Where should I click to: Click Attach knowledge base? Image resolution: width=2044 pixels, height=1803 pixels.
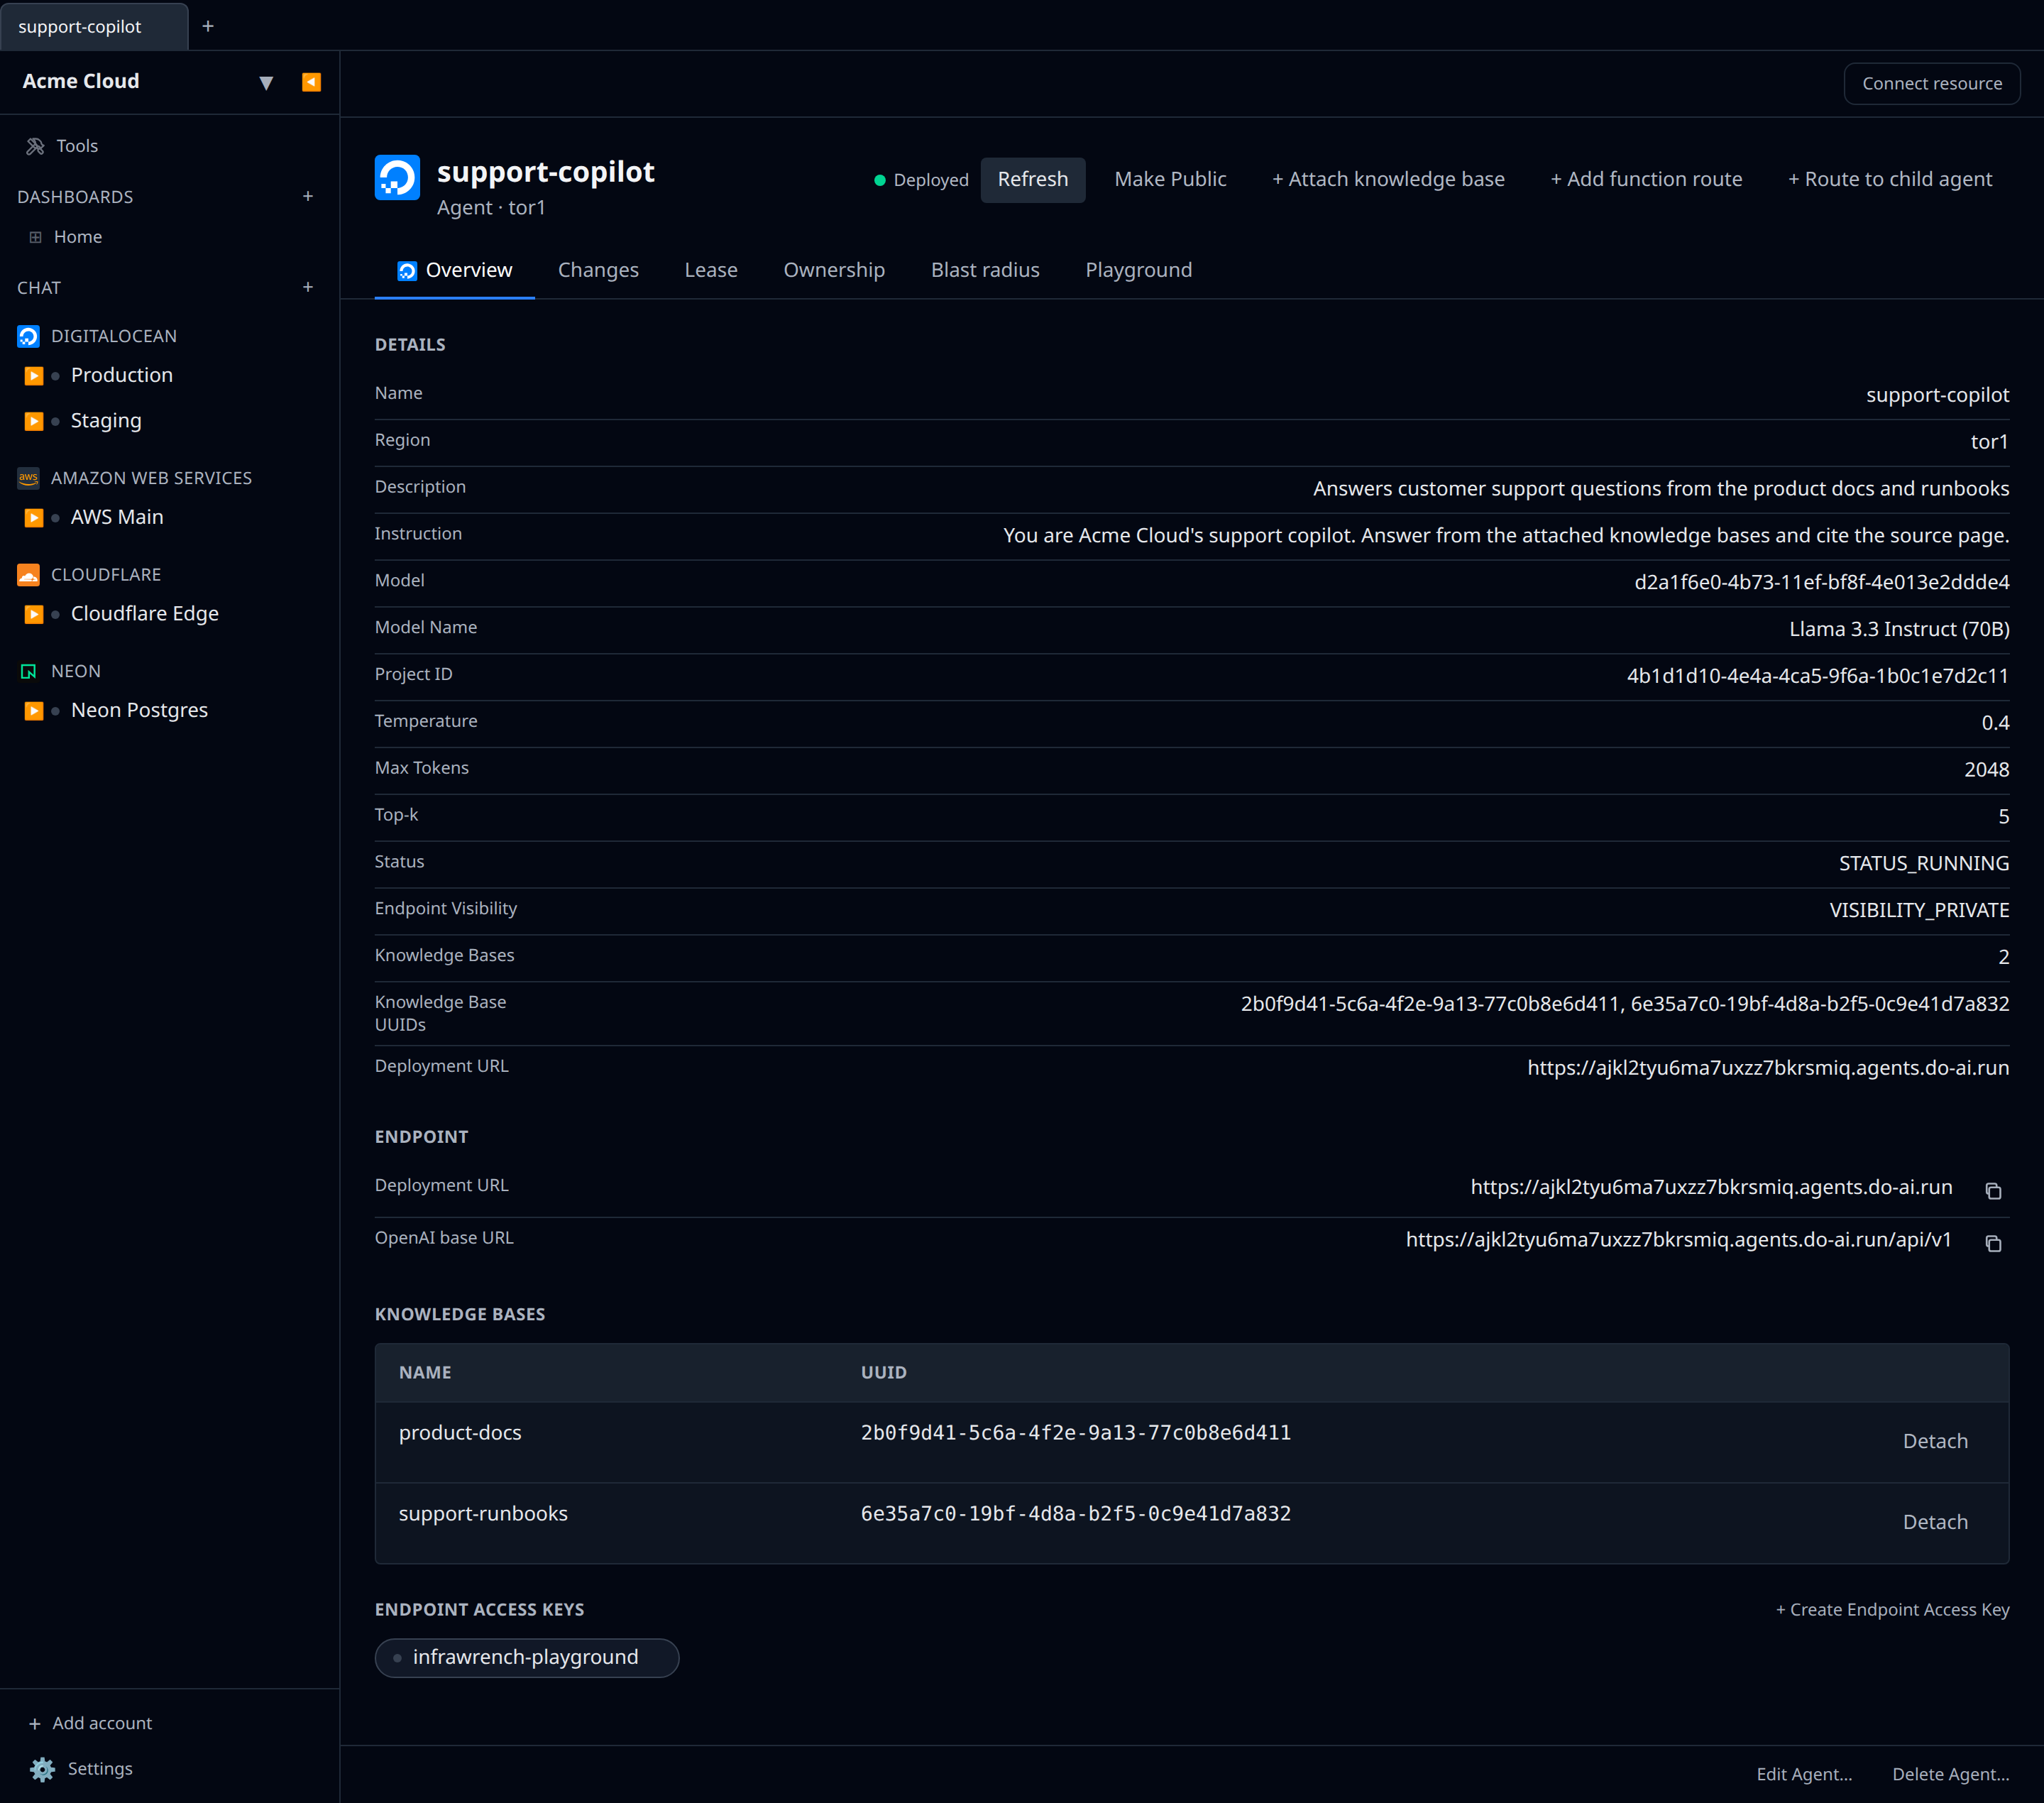(x=1387, y=179)
